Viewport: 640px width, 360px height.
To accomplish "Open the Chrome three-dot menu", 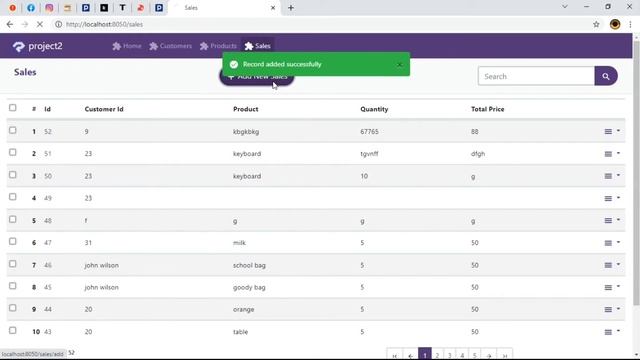I will (631, 24).
